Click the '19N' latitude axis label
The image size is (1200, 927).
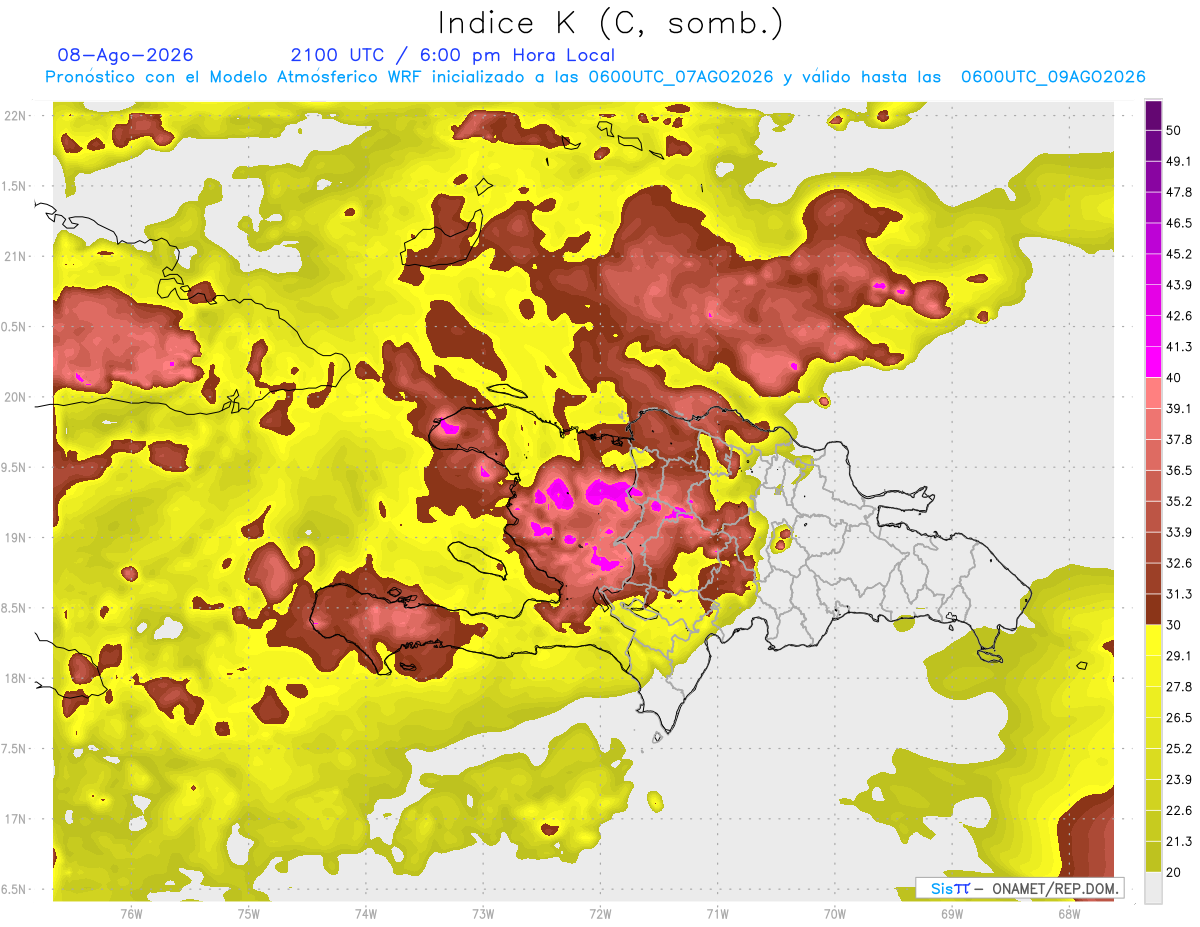point(15,537)
